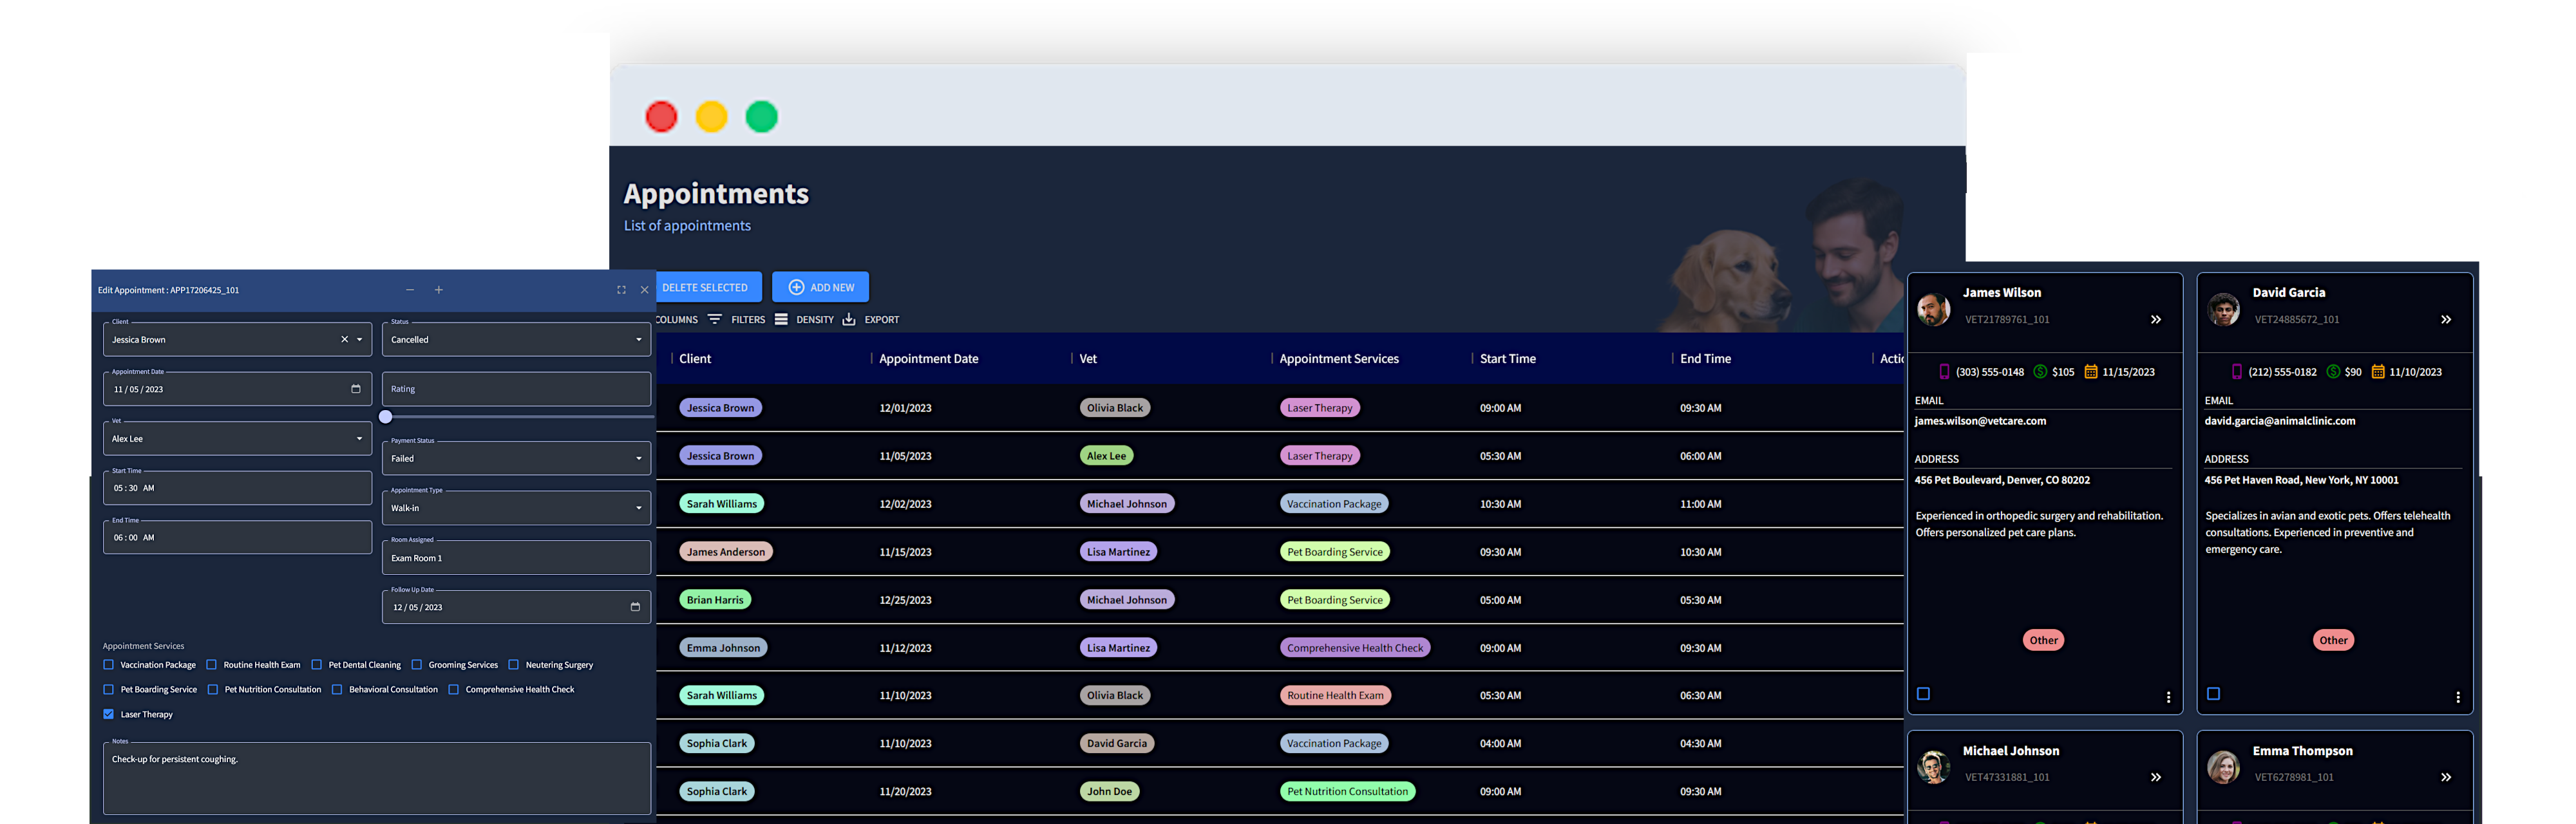Check the Pet Boarding Service checkbox
The height and width of the screenshot is (824, 2576).
click(109, 689)
